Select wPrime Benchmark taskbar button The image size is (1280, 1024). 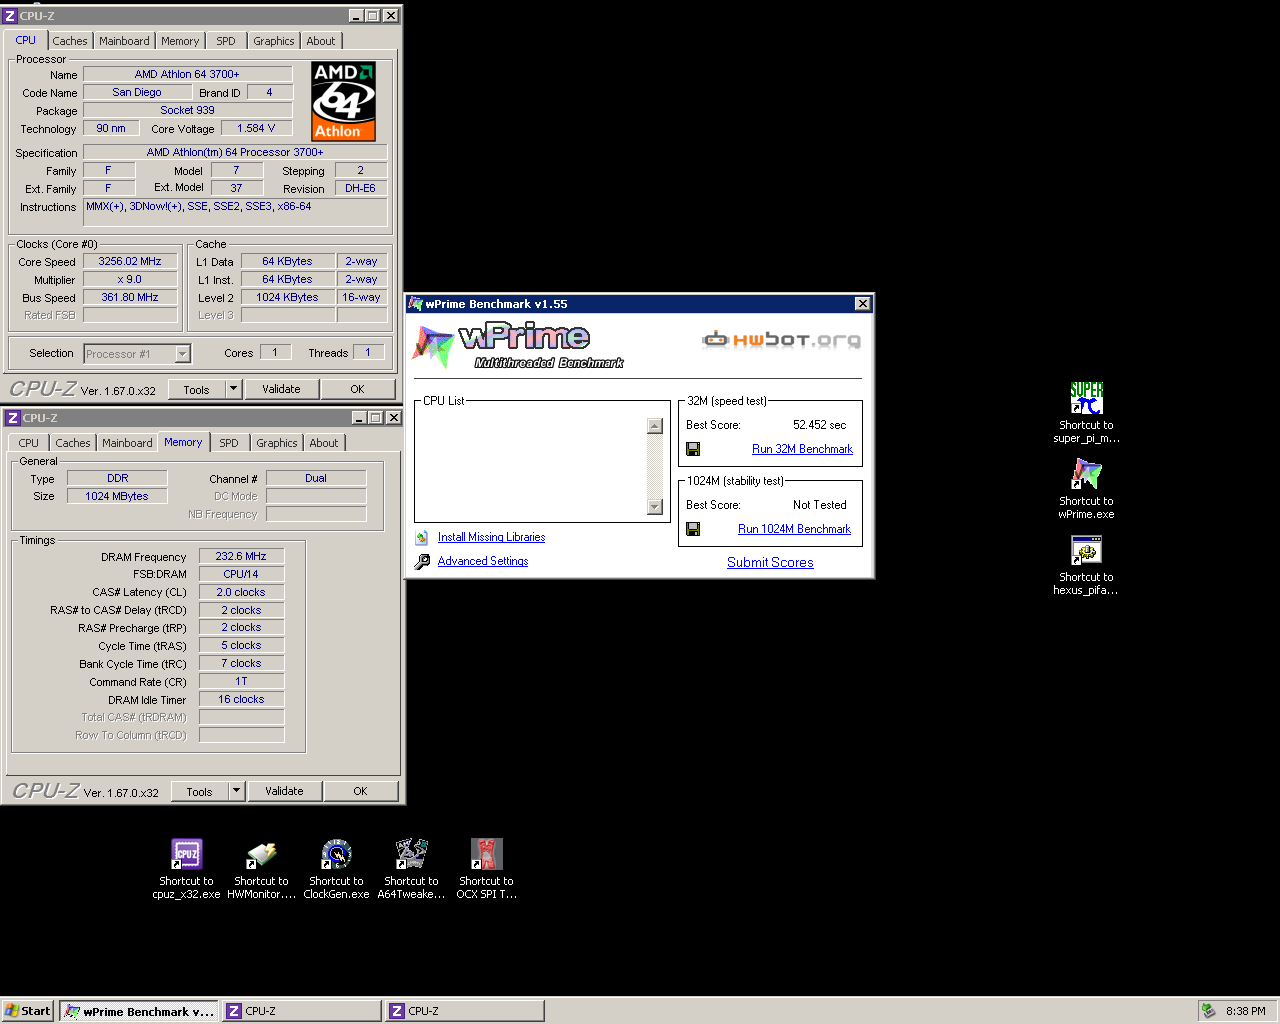coord(138,1011)
